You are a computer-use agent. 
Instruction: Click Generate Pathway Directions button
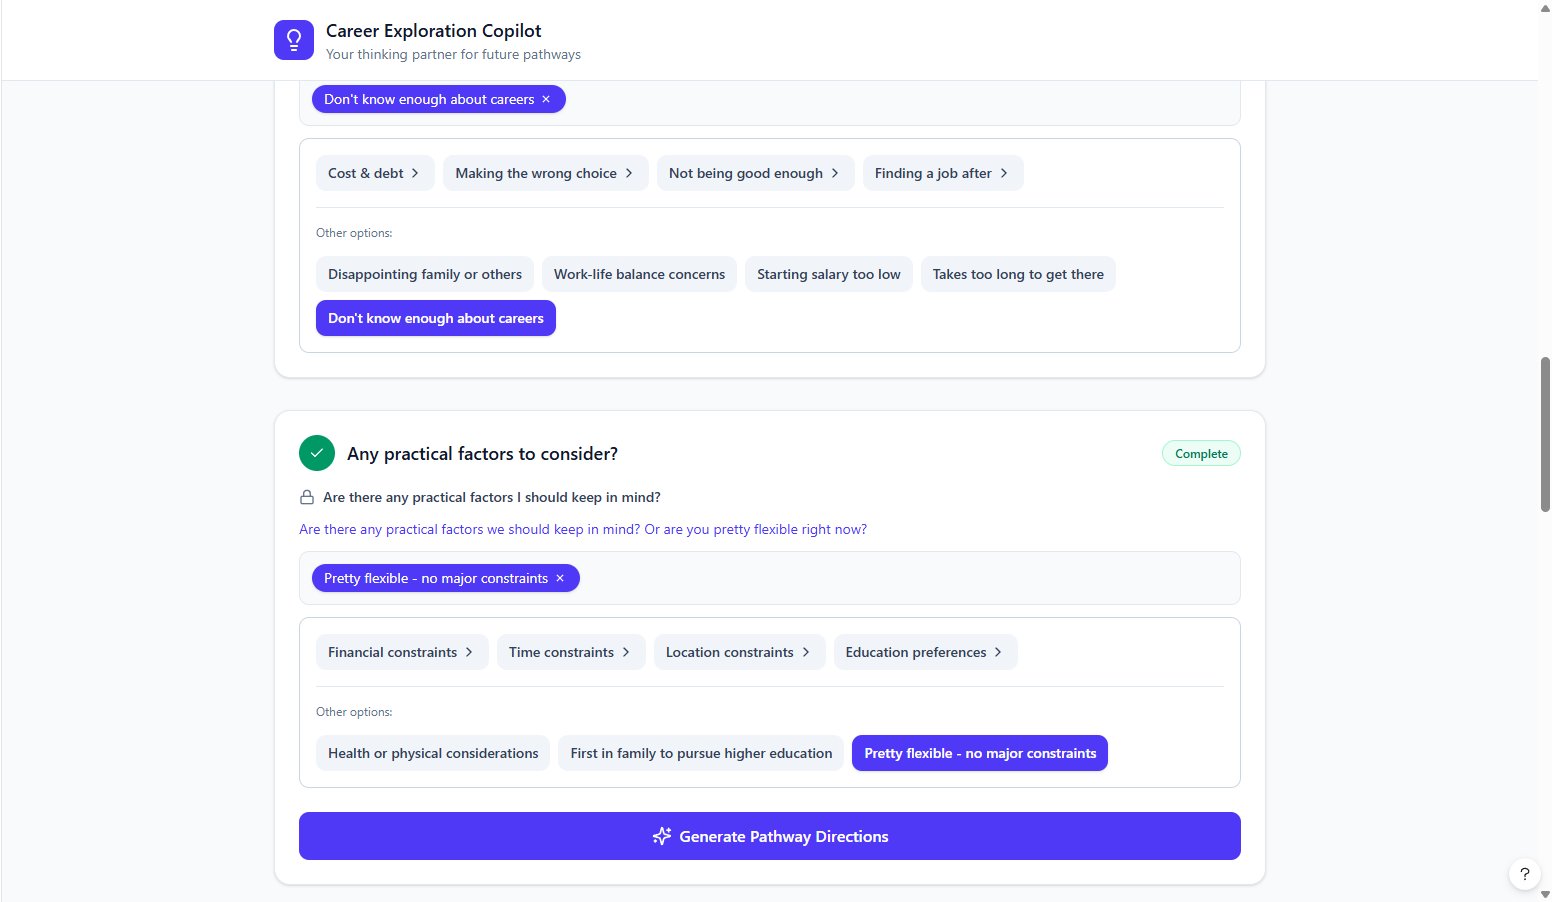[x=770, y=836]
